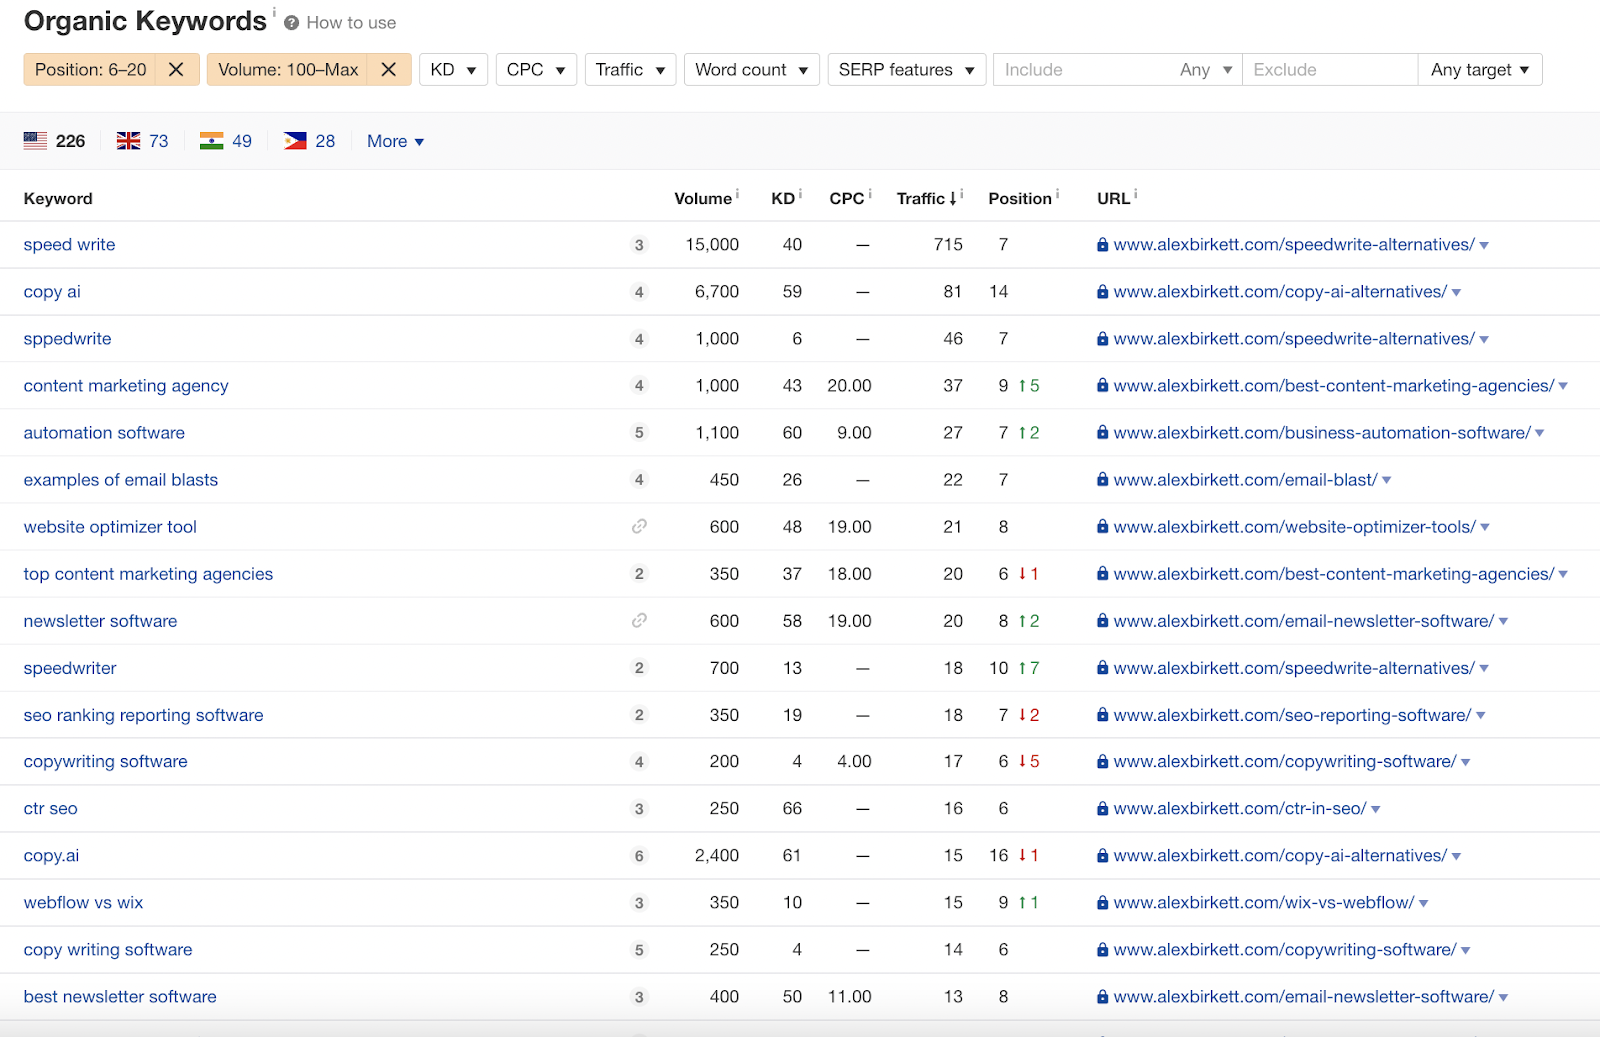1600x1037 pixels.
Task: Open the speed write keyword link
Action: pyautogui.click(x=70, y=245)
